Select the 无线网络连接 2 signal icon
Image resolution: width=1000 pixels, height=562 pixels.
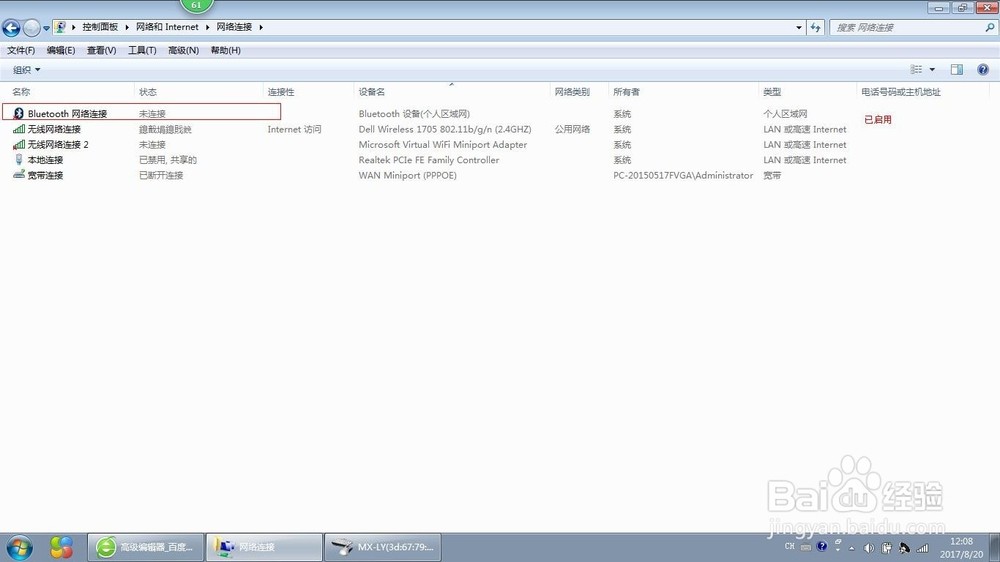19,144
